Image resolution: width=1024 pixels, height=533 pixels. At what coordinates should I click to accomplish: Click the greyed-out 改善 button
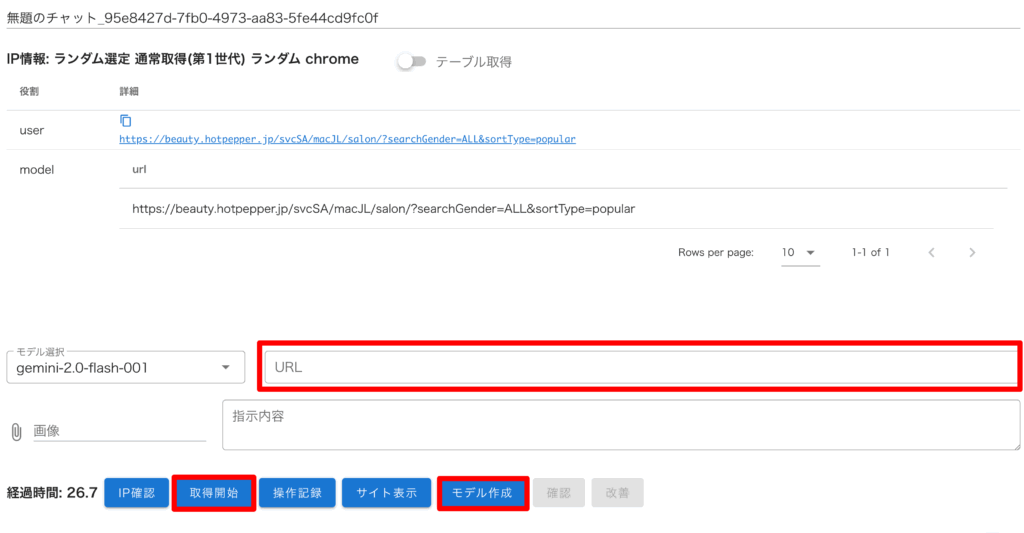(617, 493)
